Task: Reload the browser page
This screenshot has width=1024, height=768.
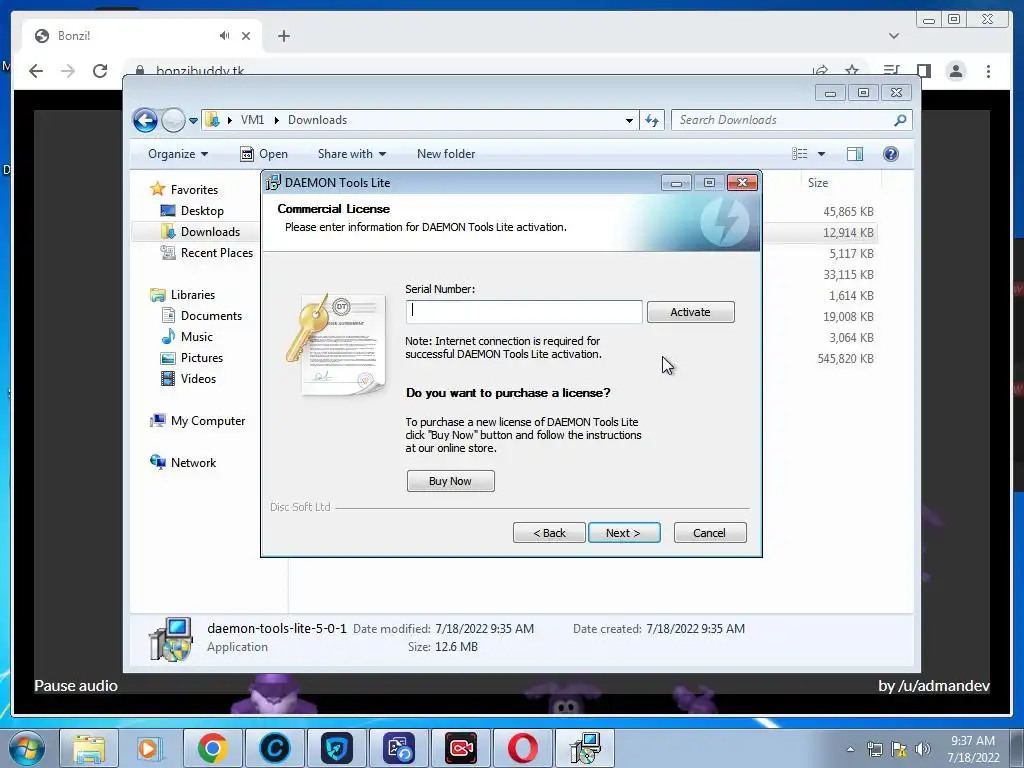Action: click(100, 71)
